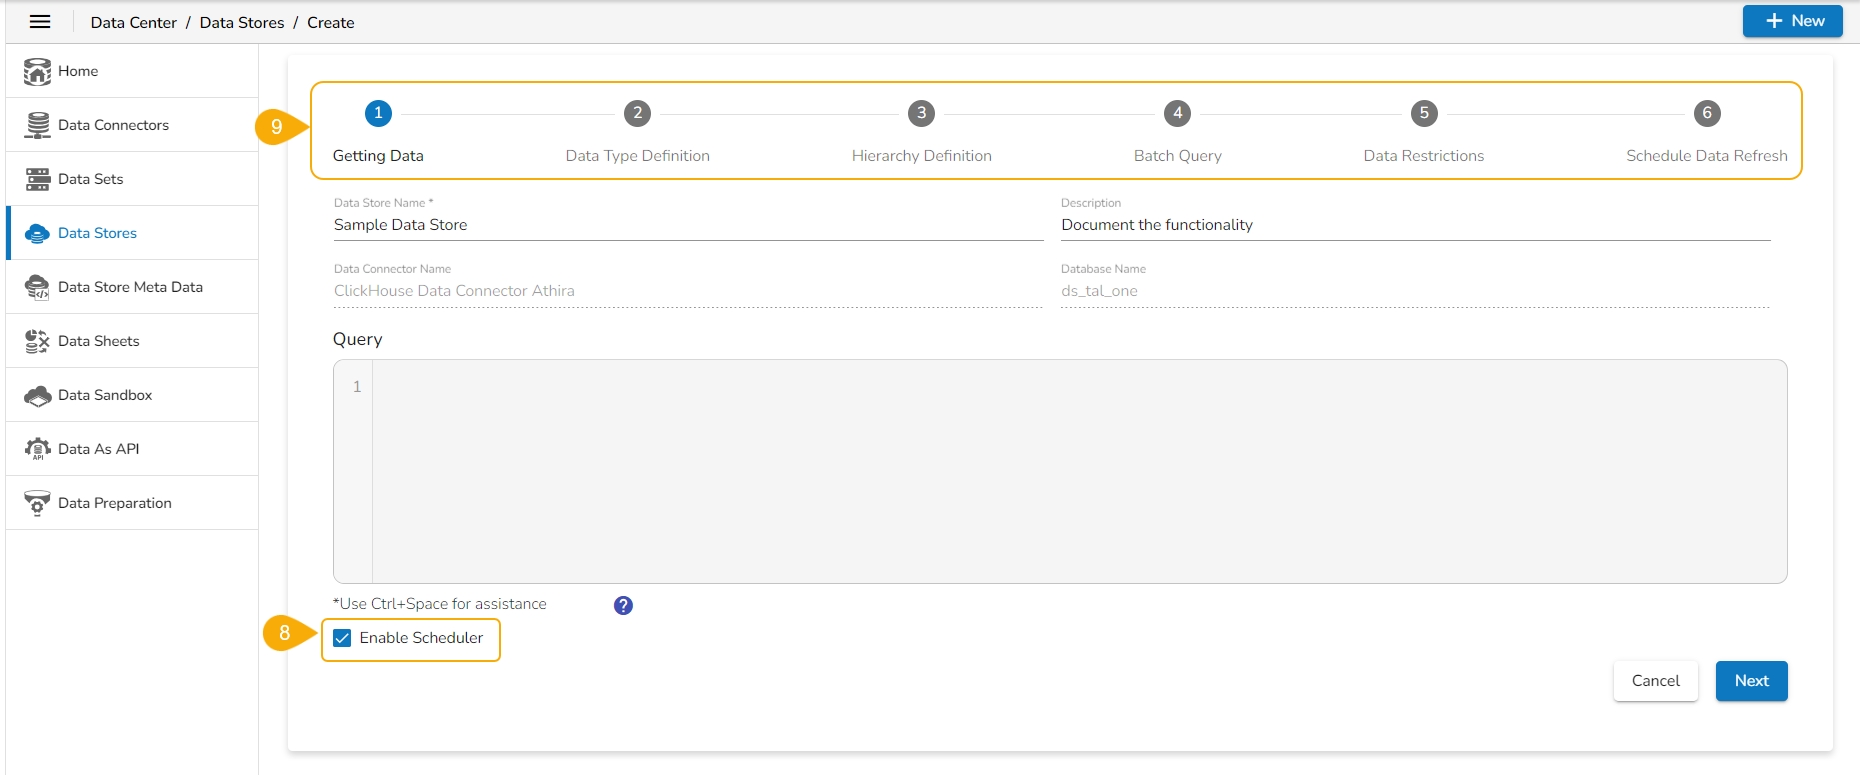Select step 3 Hierarchy Definition

pyautogui.click(x=921, y=114)
